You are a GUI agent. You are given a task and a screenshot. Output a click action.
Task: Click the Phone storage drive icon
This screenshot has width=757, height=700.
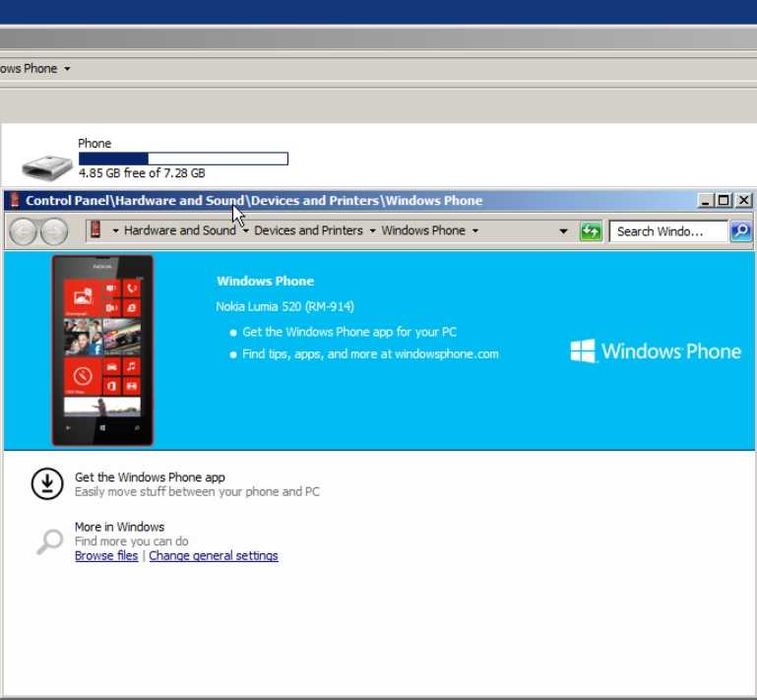point(47,167)
